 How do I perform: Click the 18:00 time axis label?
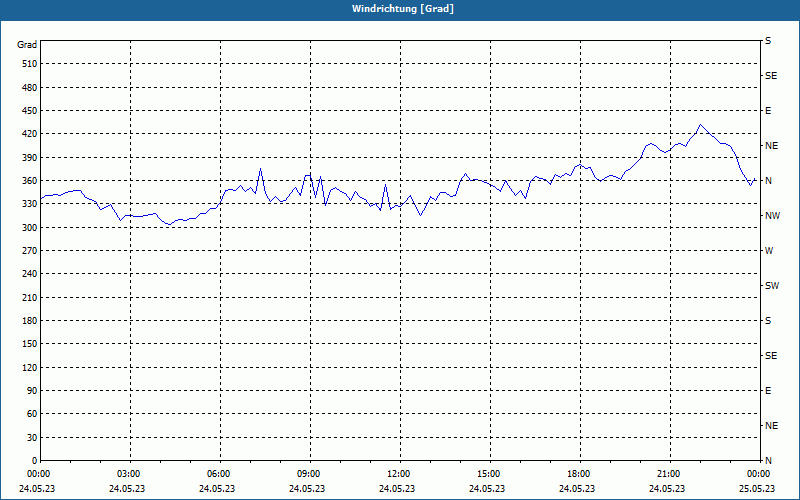coord(579,474)
